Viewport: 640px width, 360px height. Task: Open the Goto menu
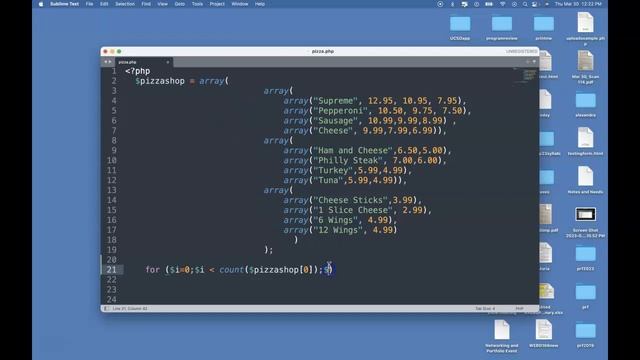pos(180,4)
